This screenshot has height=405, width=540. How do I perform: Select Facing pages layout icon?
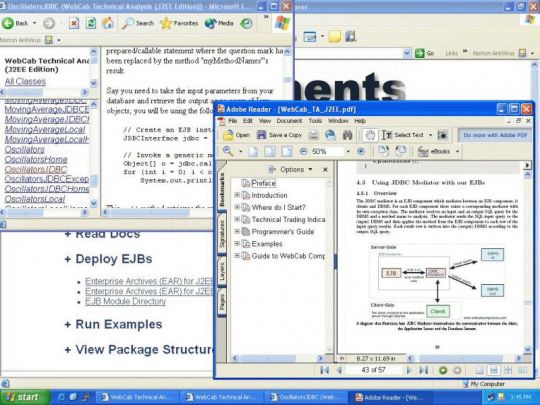(x=522, y=371)
